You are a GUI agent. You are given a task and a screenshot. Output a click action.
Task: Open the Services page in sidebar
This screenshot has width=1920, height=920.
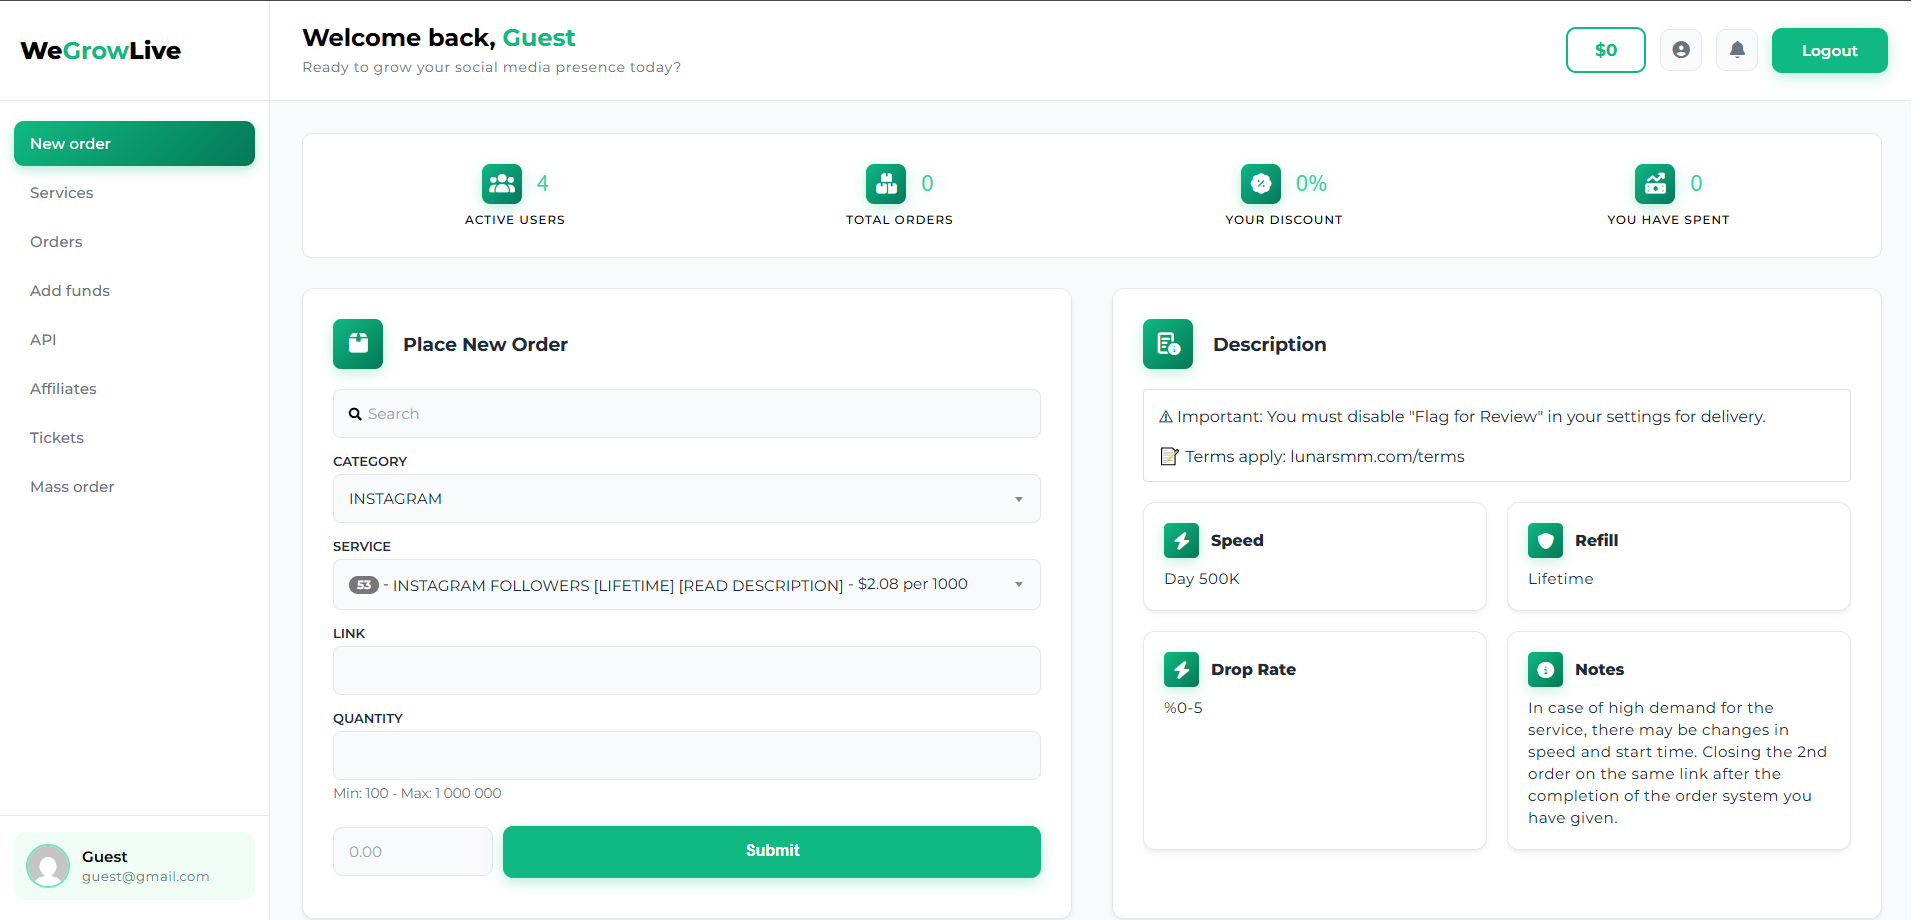(62, 193)
